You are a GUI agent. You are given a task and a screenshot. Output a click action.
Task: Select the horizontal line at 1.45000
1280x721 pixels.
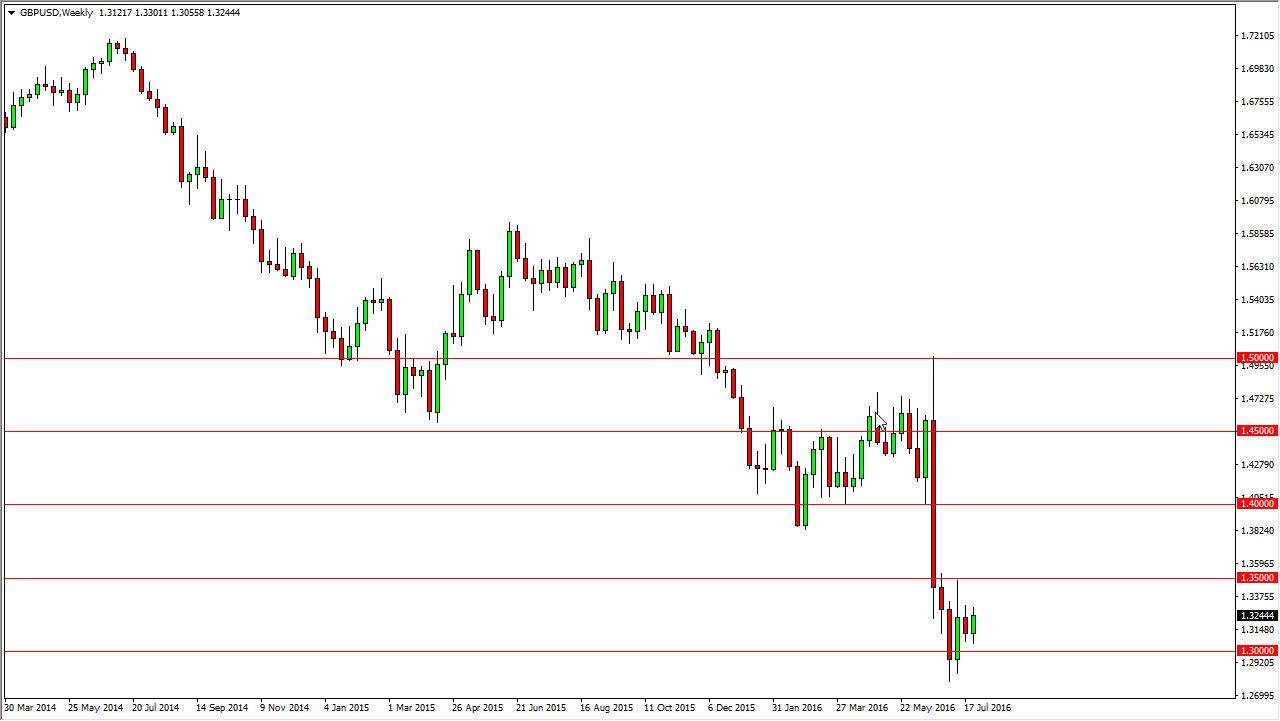click(600, 431)
